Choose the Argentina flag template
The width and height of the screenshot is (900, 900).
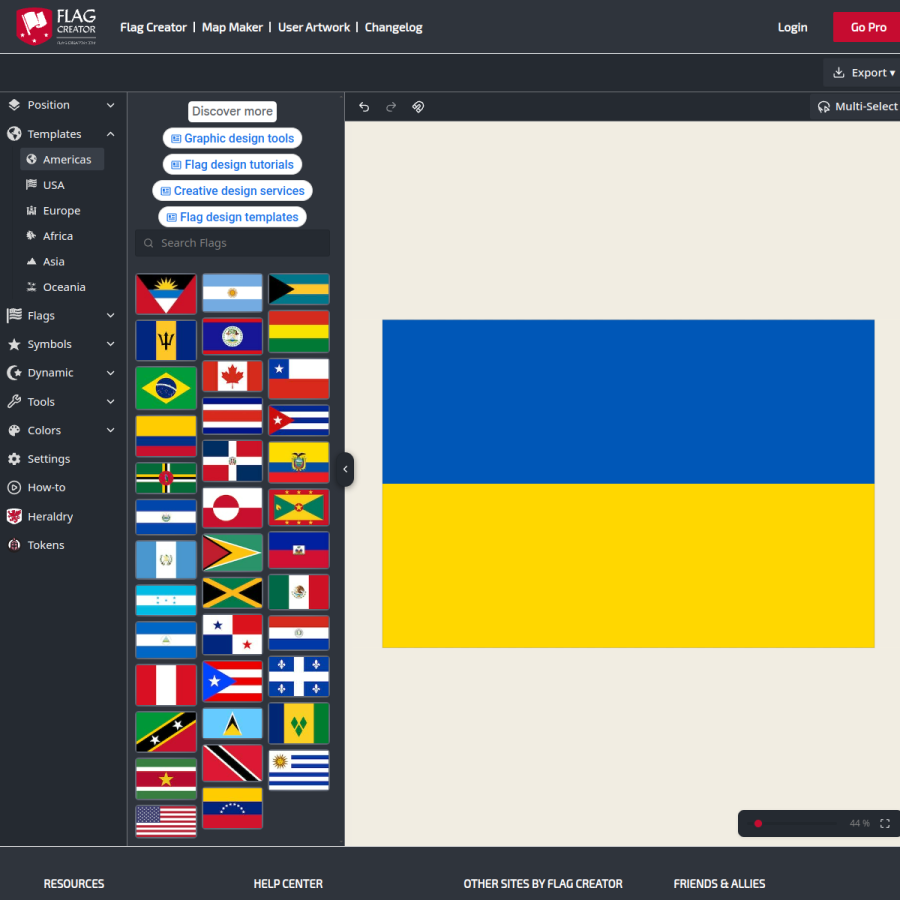tap(232, 293)
